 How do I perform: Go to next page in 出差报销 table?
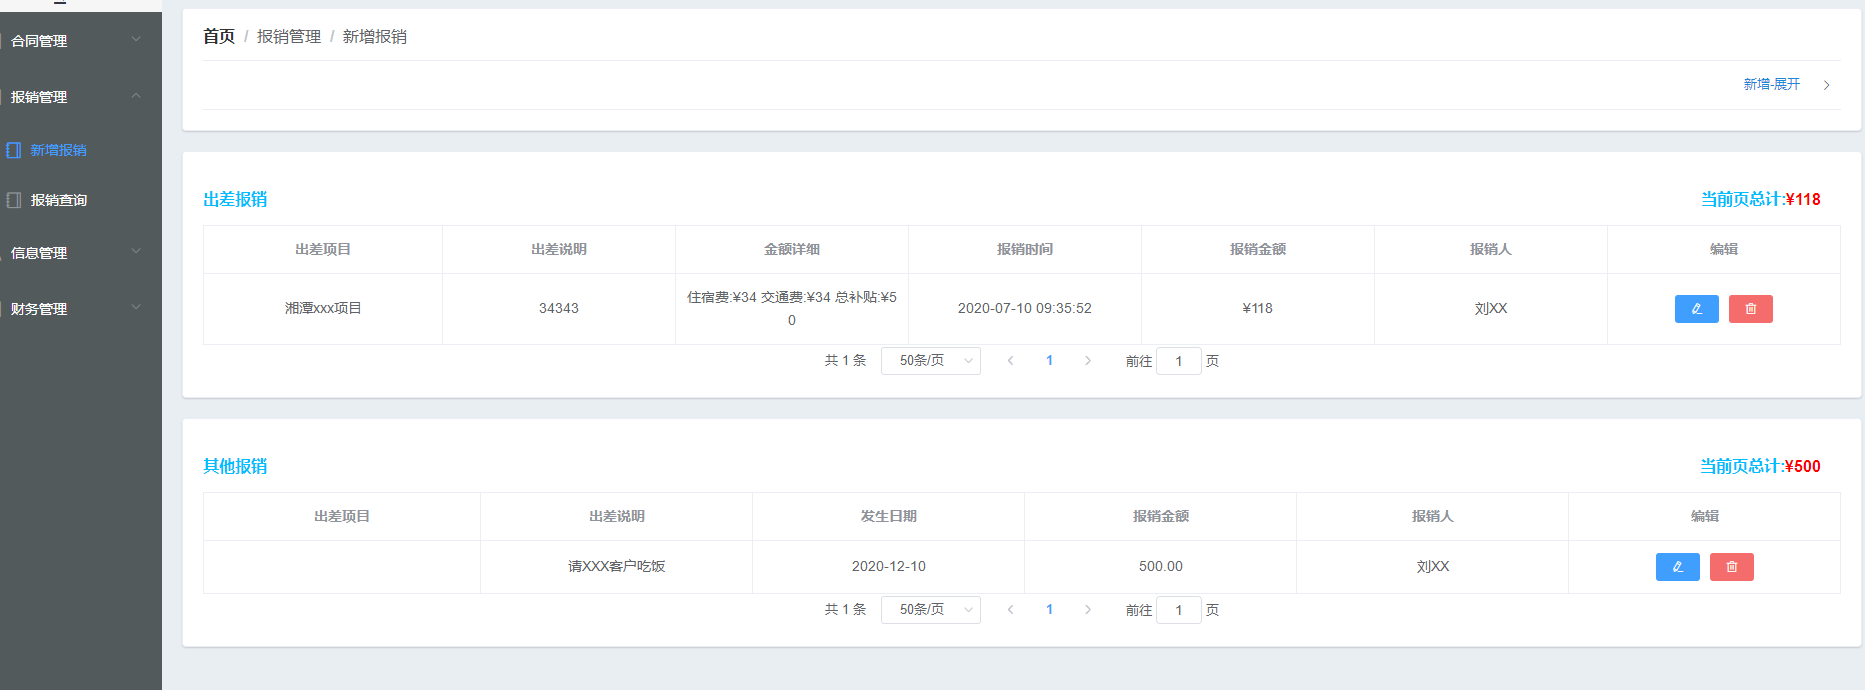coord(1088,361)
